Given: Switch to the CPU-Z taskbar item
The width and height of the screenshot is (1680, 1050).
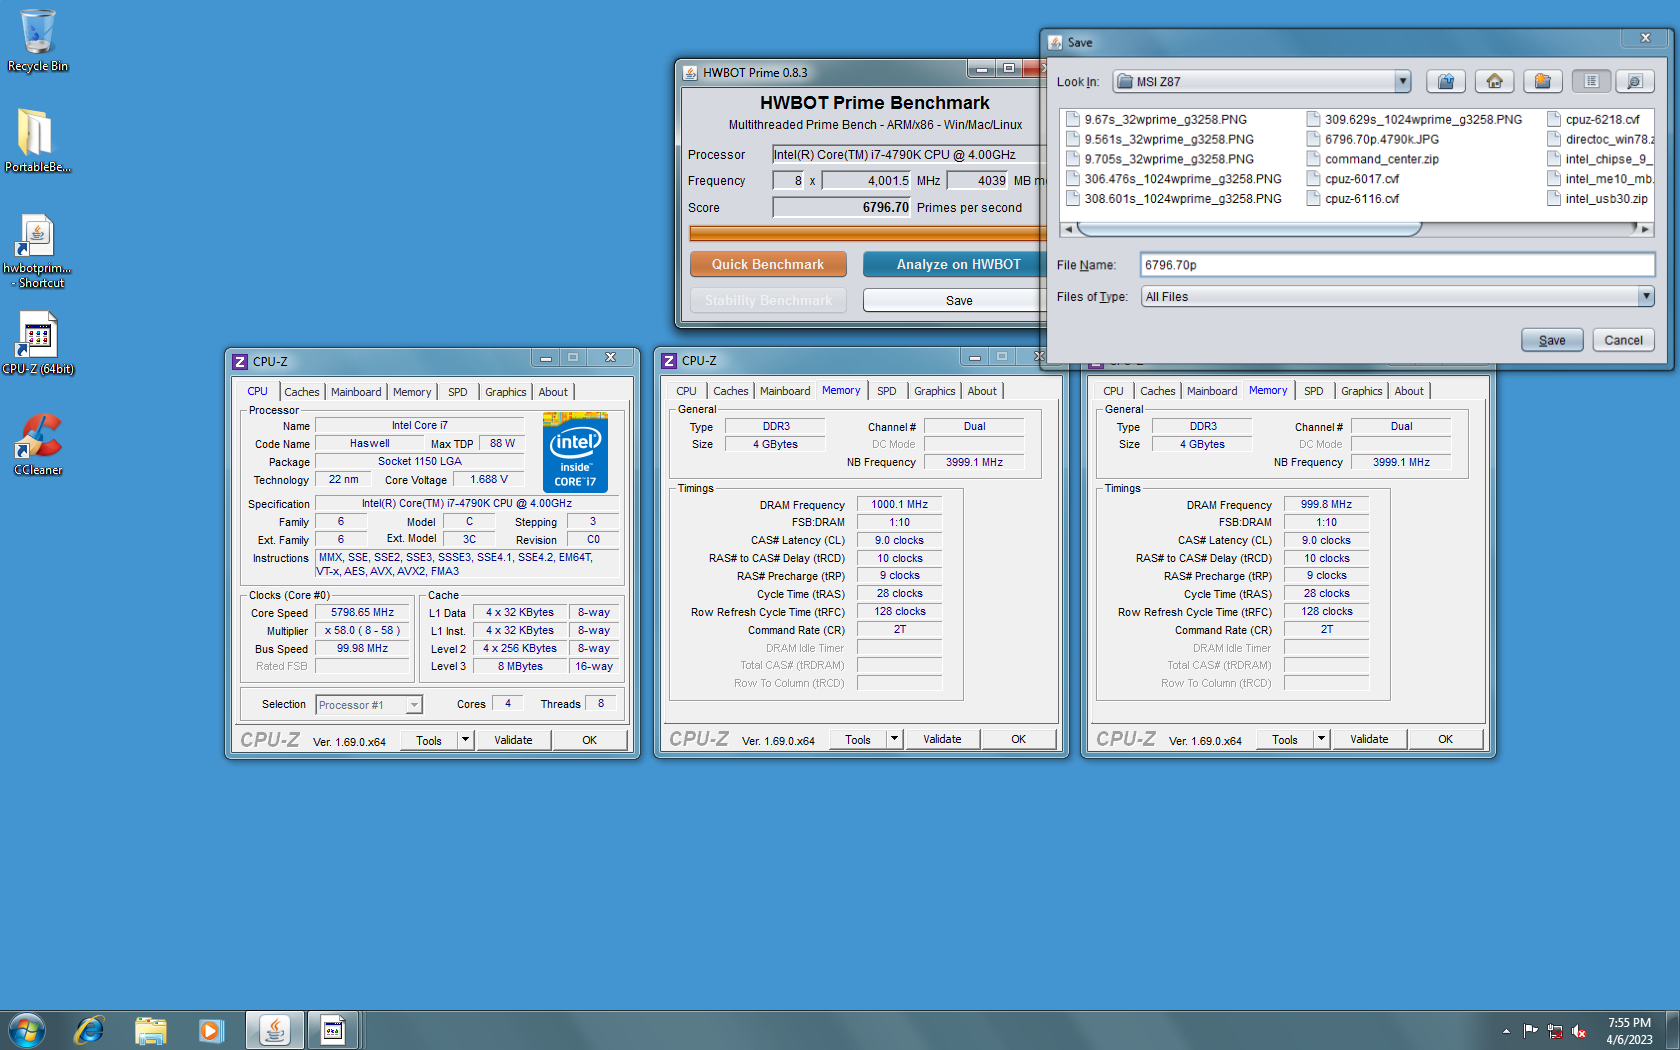Looking at the screenshot, I should [333, 1030].
